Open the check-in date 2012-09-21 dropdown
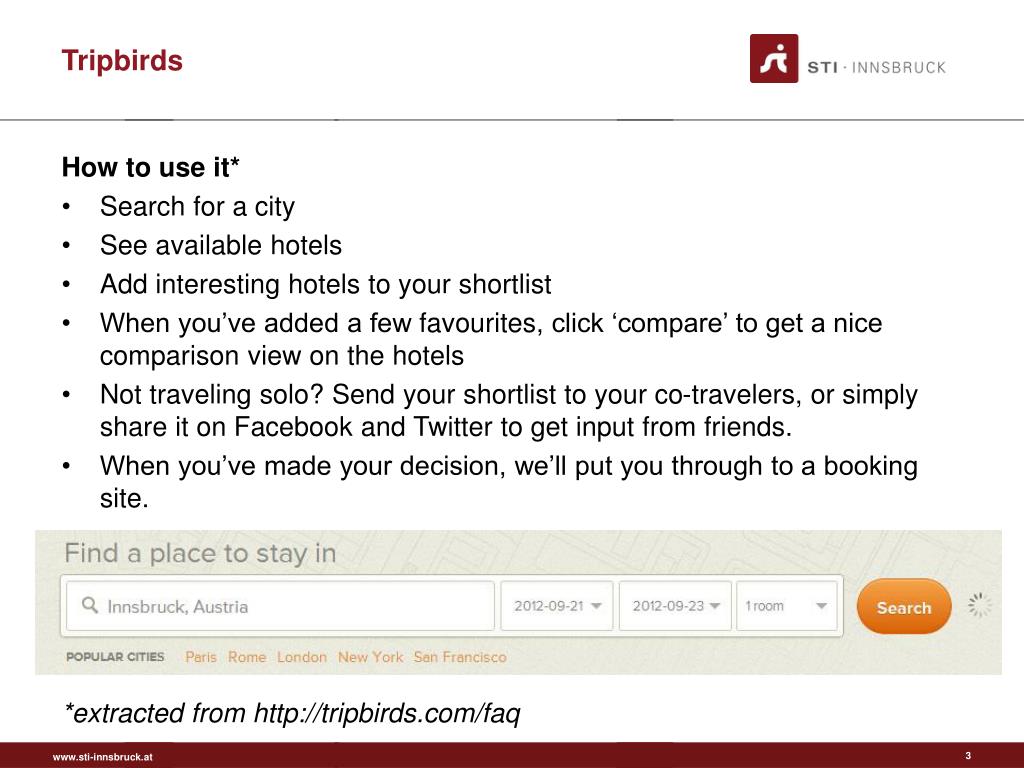 click(557, 606)
